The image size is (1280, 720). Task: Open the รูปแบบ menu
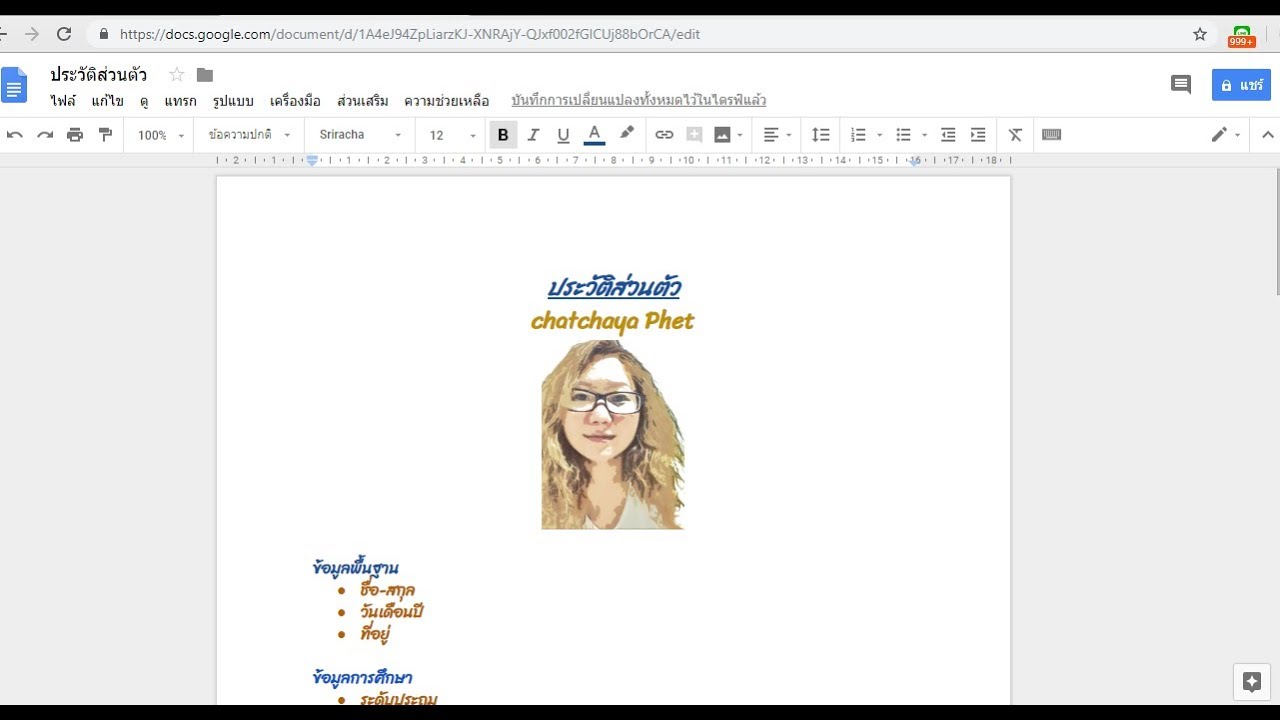click(x=233, y=101)
